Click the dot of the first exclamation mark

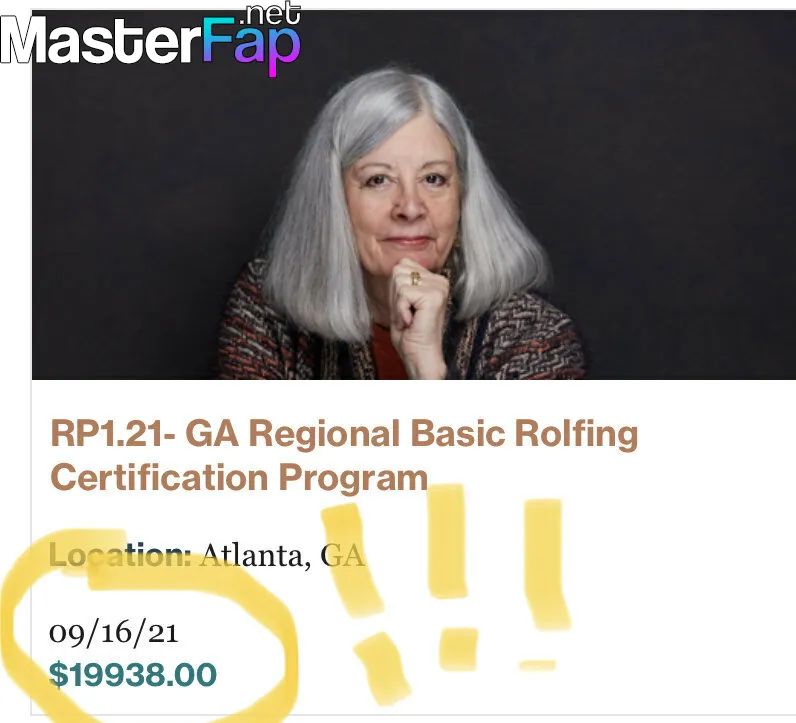pos(383,668)
